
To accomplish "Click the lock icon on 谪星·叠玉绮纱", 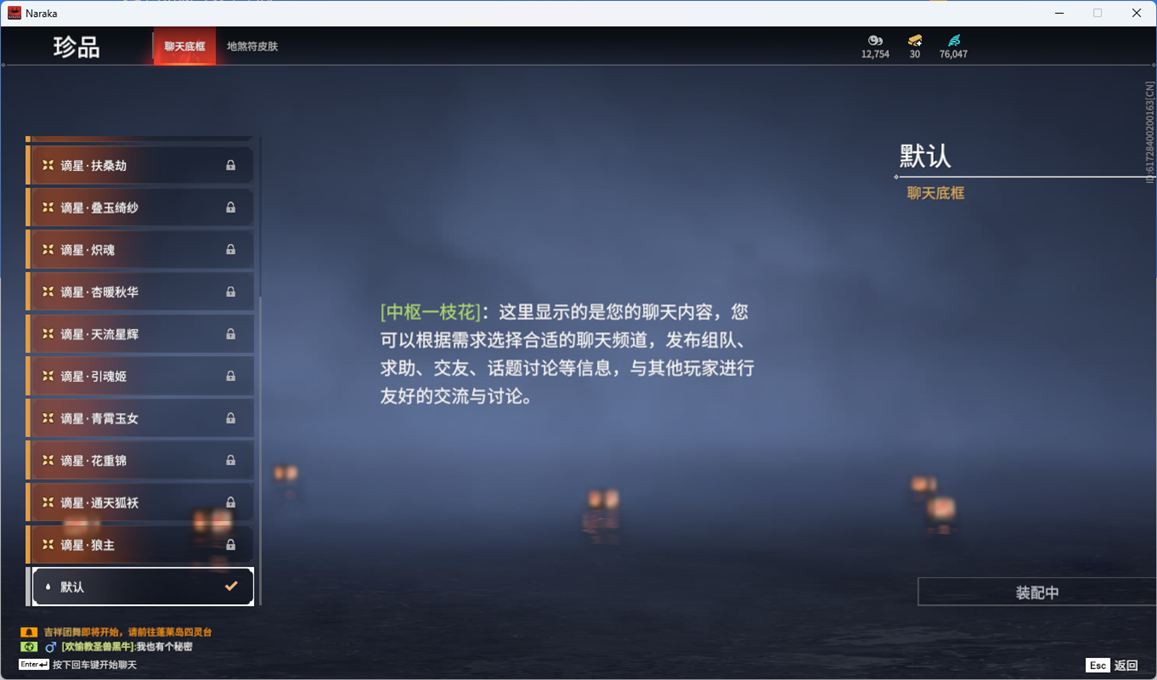I will tap(231, 207).
